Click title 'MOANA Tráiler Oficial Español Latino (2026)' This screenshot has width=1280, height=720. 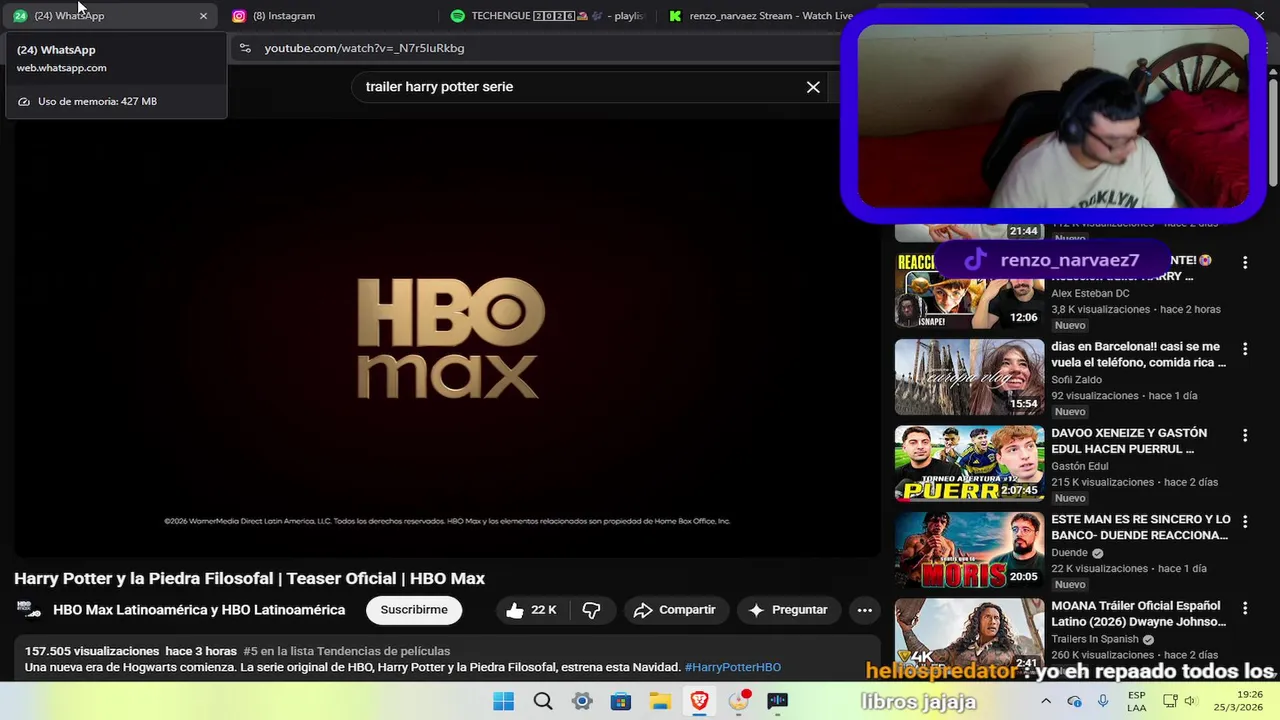(1138, 613)
